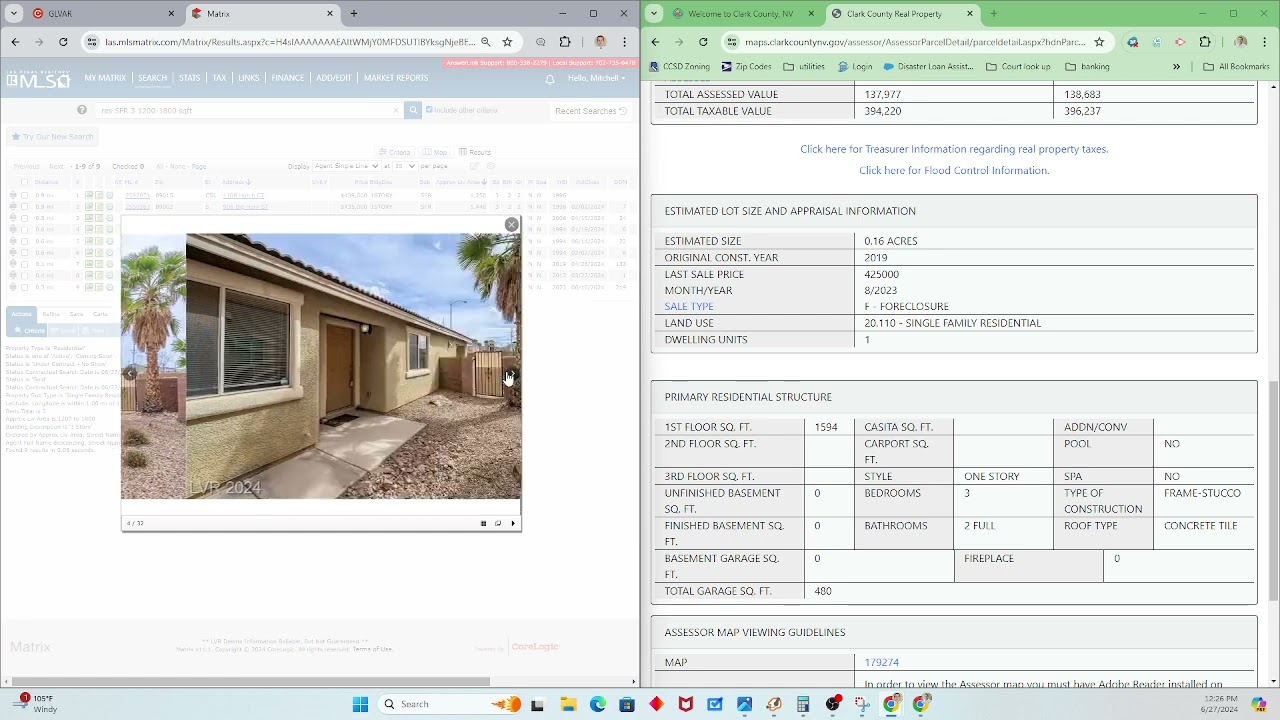Open Recent Searches list
The width and height of the screenshot is (1280, 720).
coord(590,111)
